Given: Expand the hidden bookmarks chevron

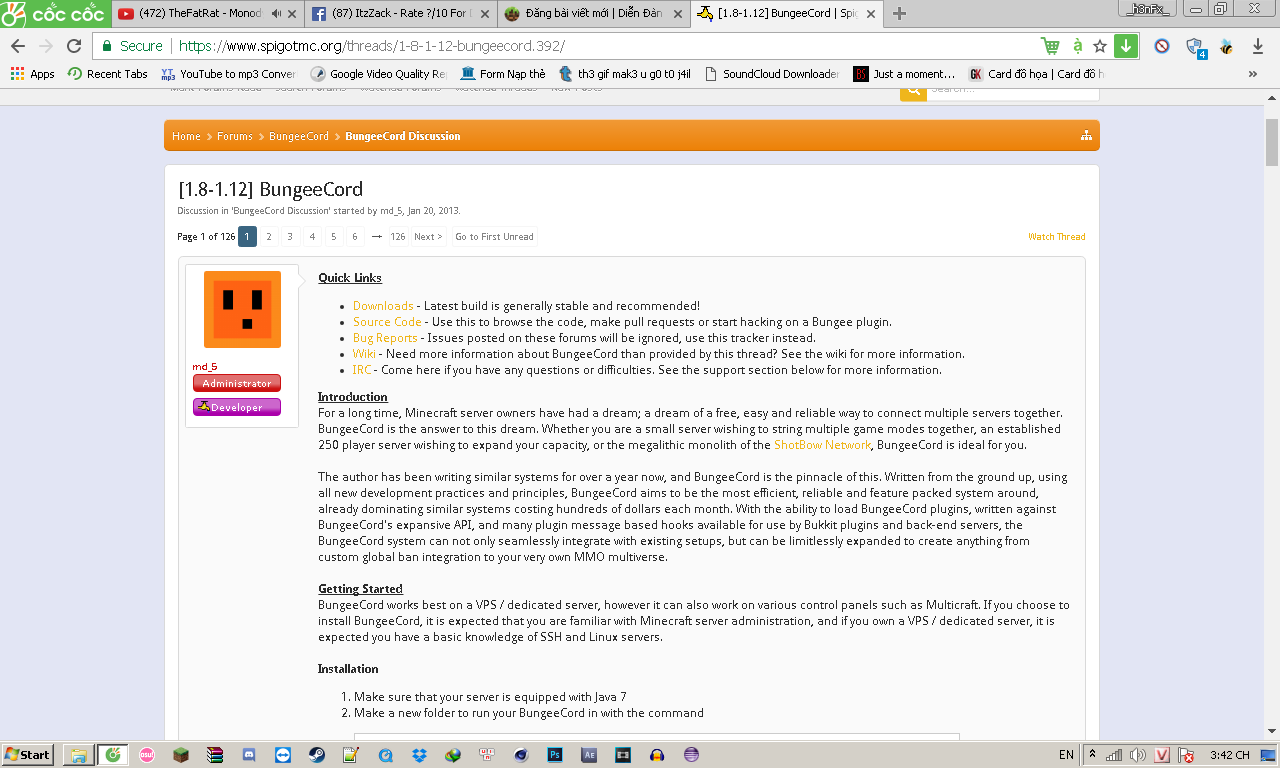Looking at the screenshot, I should [1253, 74].
